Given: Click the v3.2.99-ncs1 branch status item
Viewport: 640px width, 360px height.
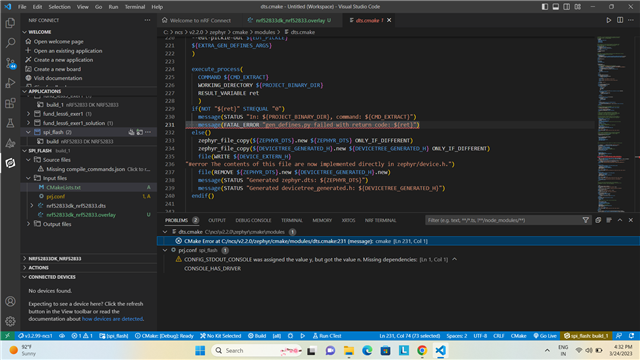Looking at the screenshot, I should [x=35, y=336].
